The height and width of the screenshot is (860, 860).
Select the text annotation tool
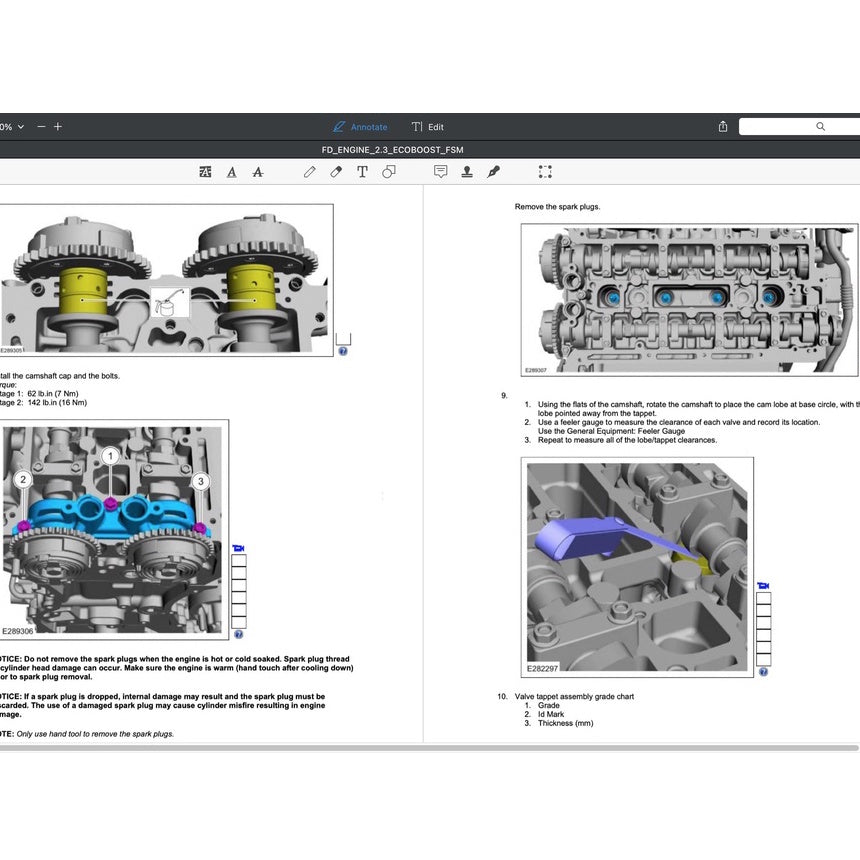coord(362,171)
